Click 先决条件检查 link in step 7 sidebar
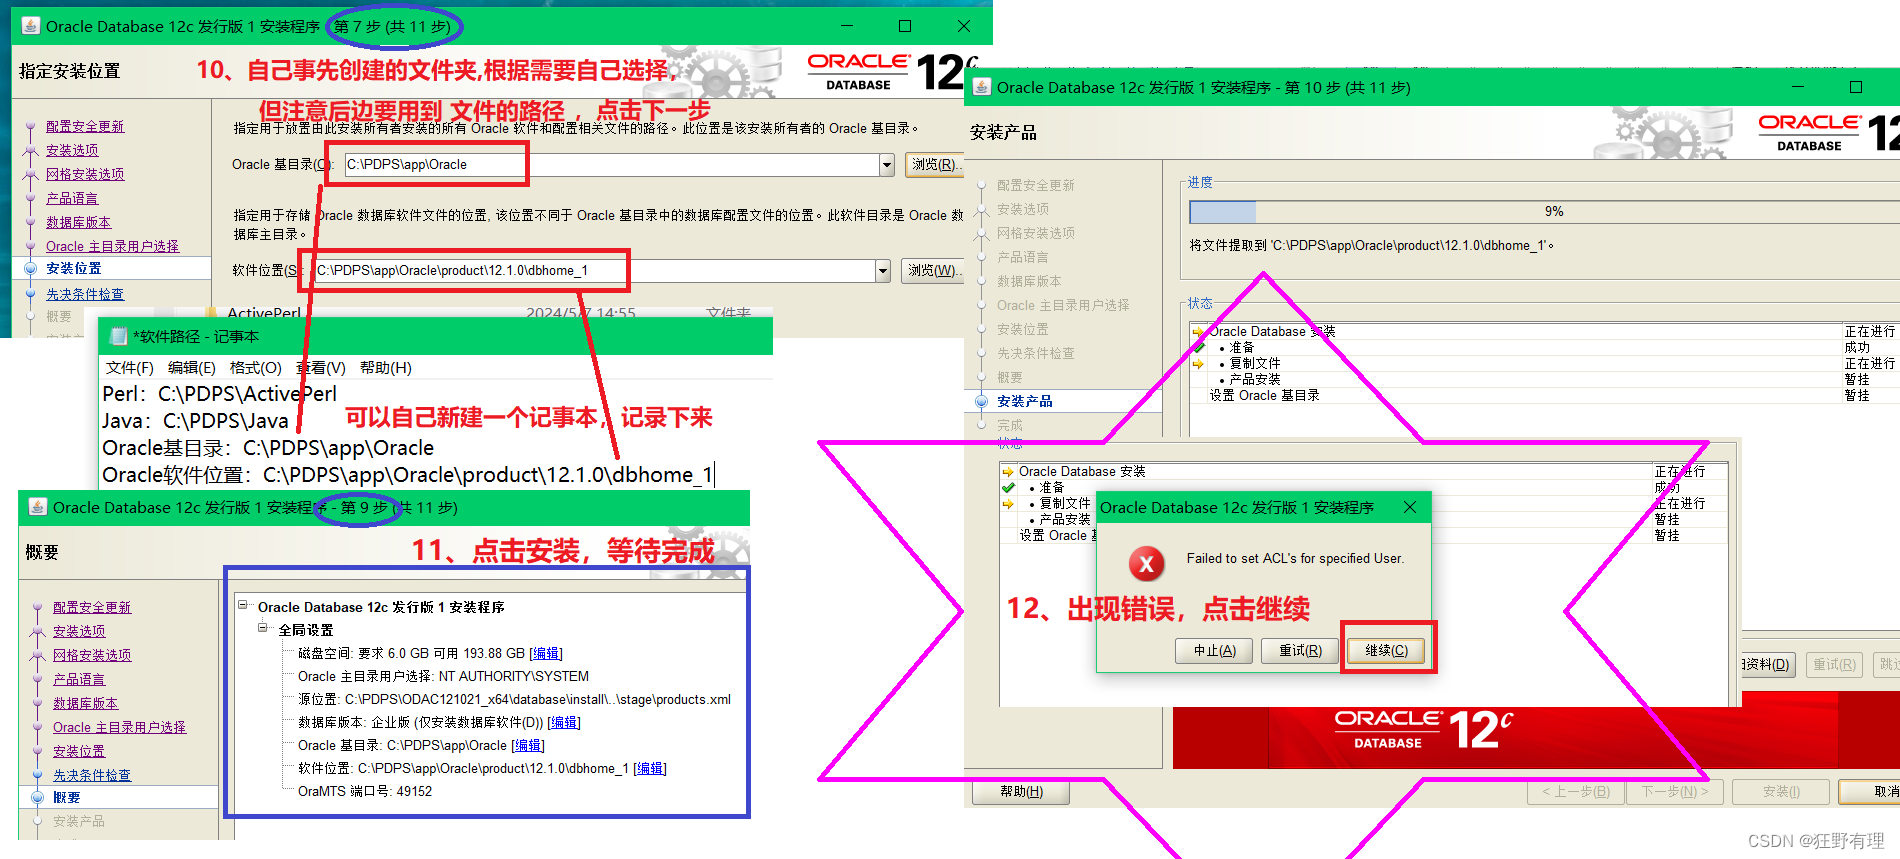Viewport: 1900px width, 859px height. point(85,294)
